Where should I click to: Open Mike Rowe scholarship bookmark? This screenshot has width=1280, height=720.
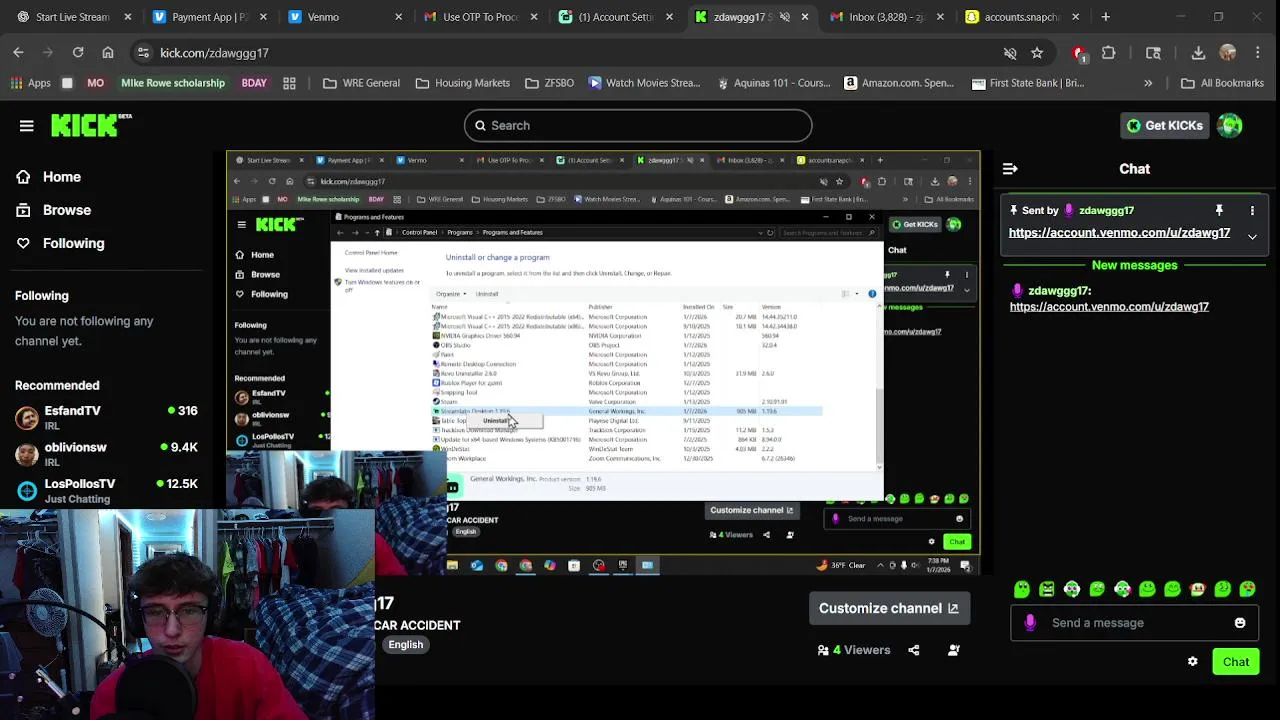tap(172, 83)
